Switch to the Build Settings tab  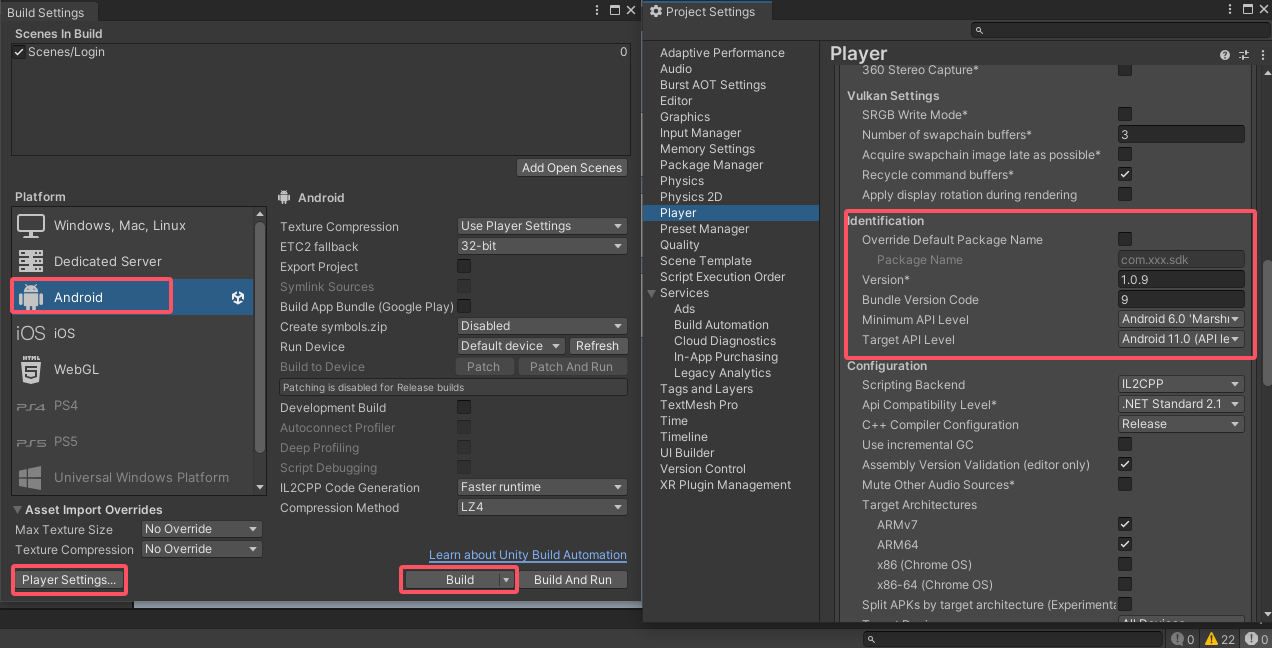pyautogui.click(x=48, y=12)
